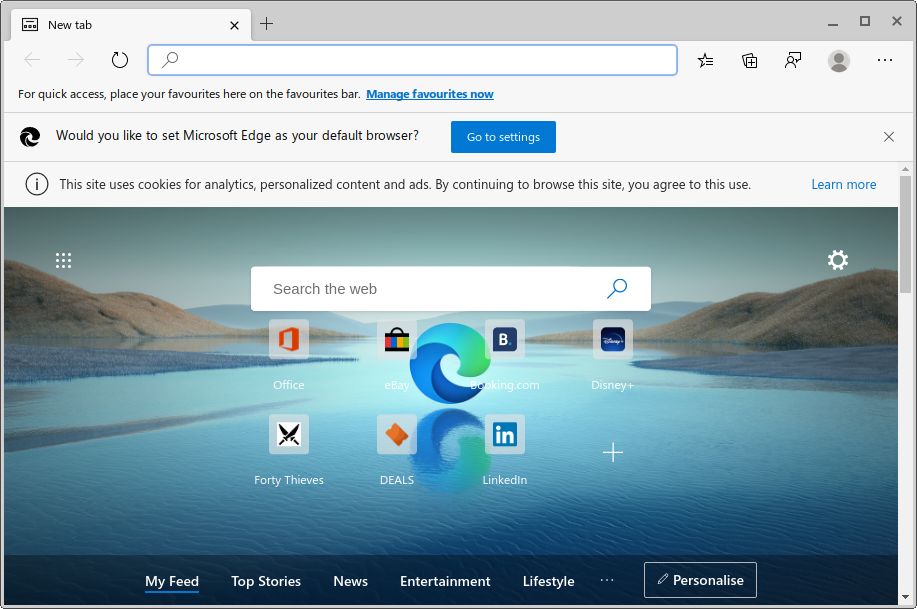
Task: Open a new tab with plus button
Action: click(x=266, y=23)
